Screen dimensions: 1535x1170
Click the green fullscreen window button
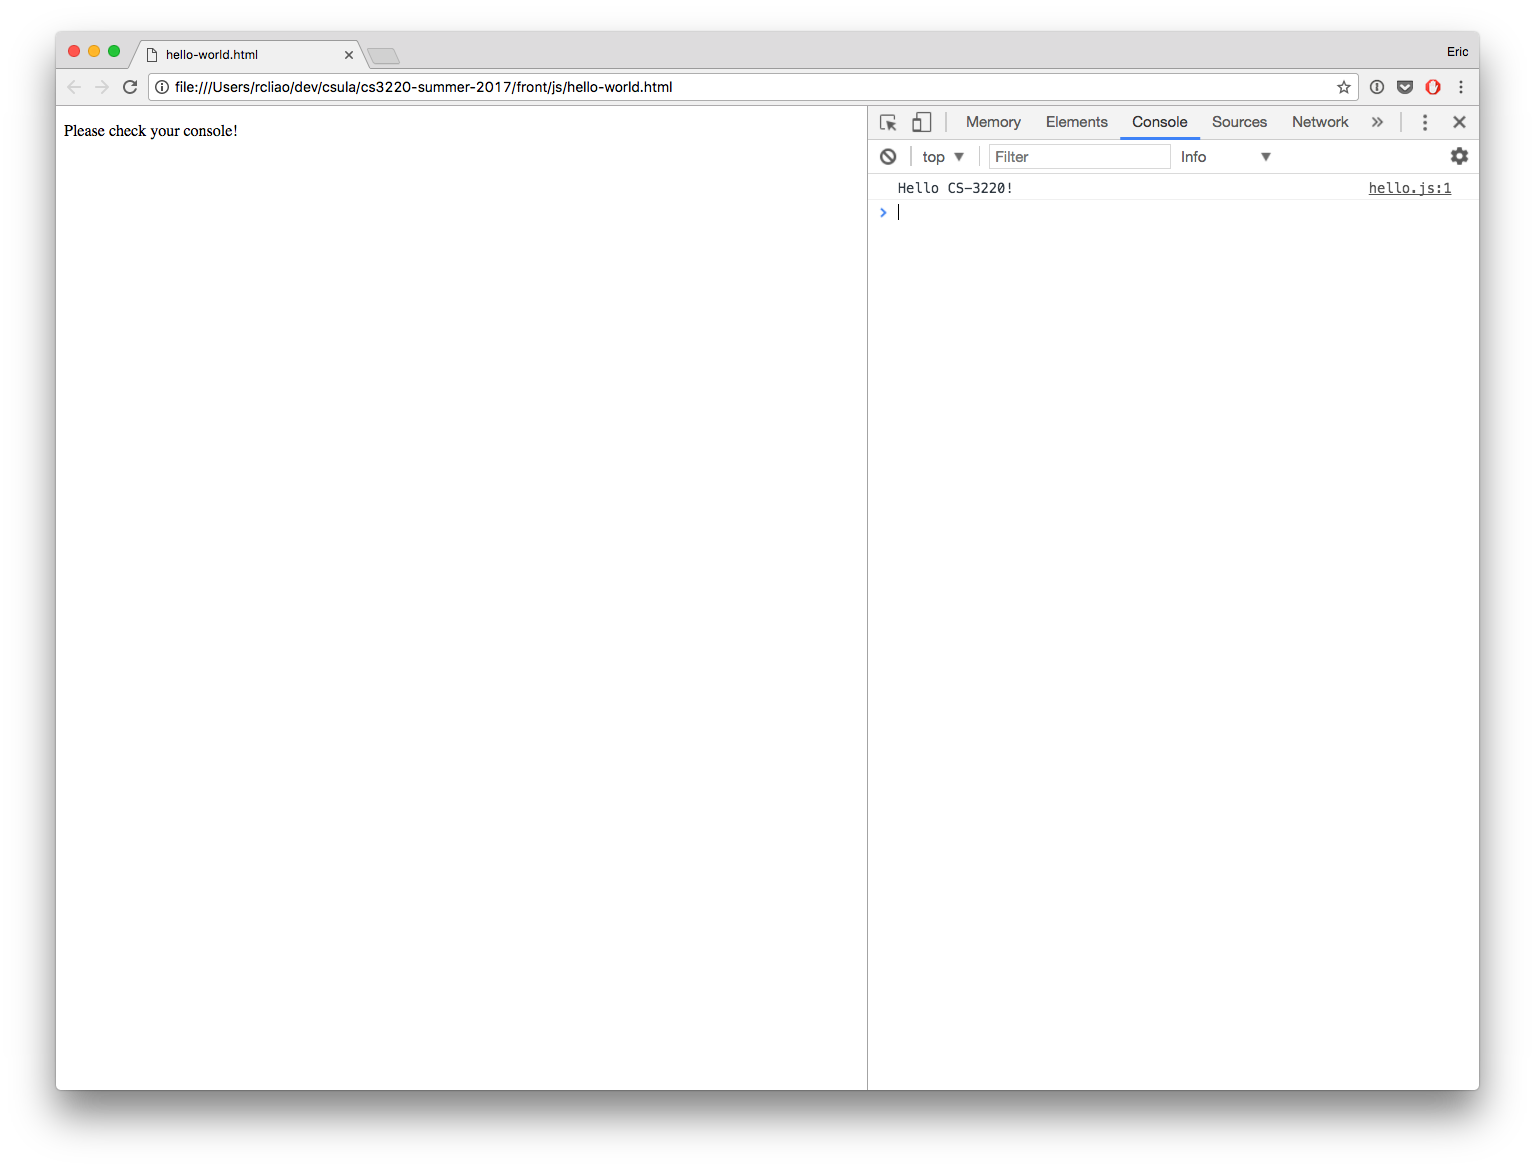click(x=114, y=51)
